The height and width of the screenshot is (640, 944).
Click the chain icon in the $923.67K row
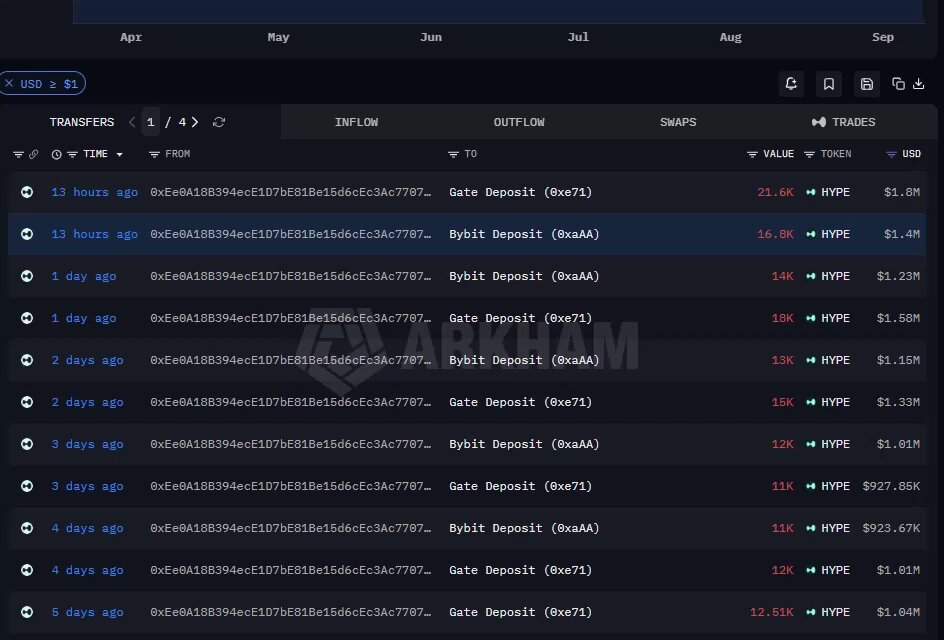pyautogui.click(x=27, y=528)
